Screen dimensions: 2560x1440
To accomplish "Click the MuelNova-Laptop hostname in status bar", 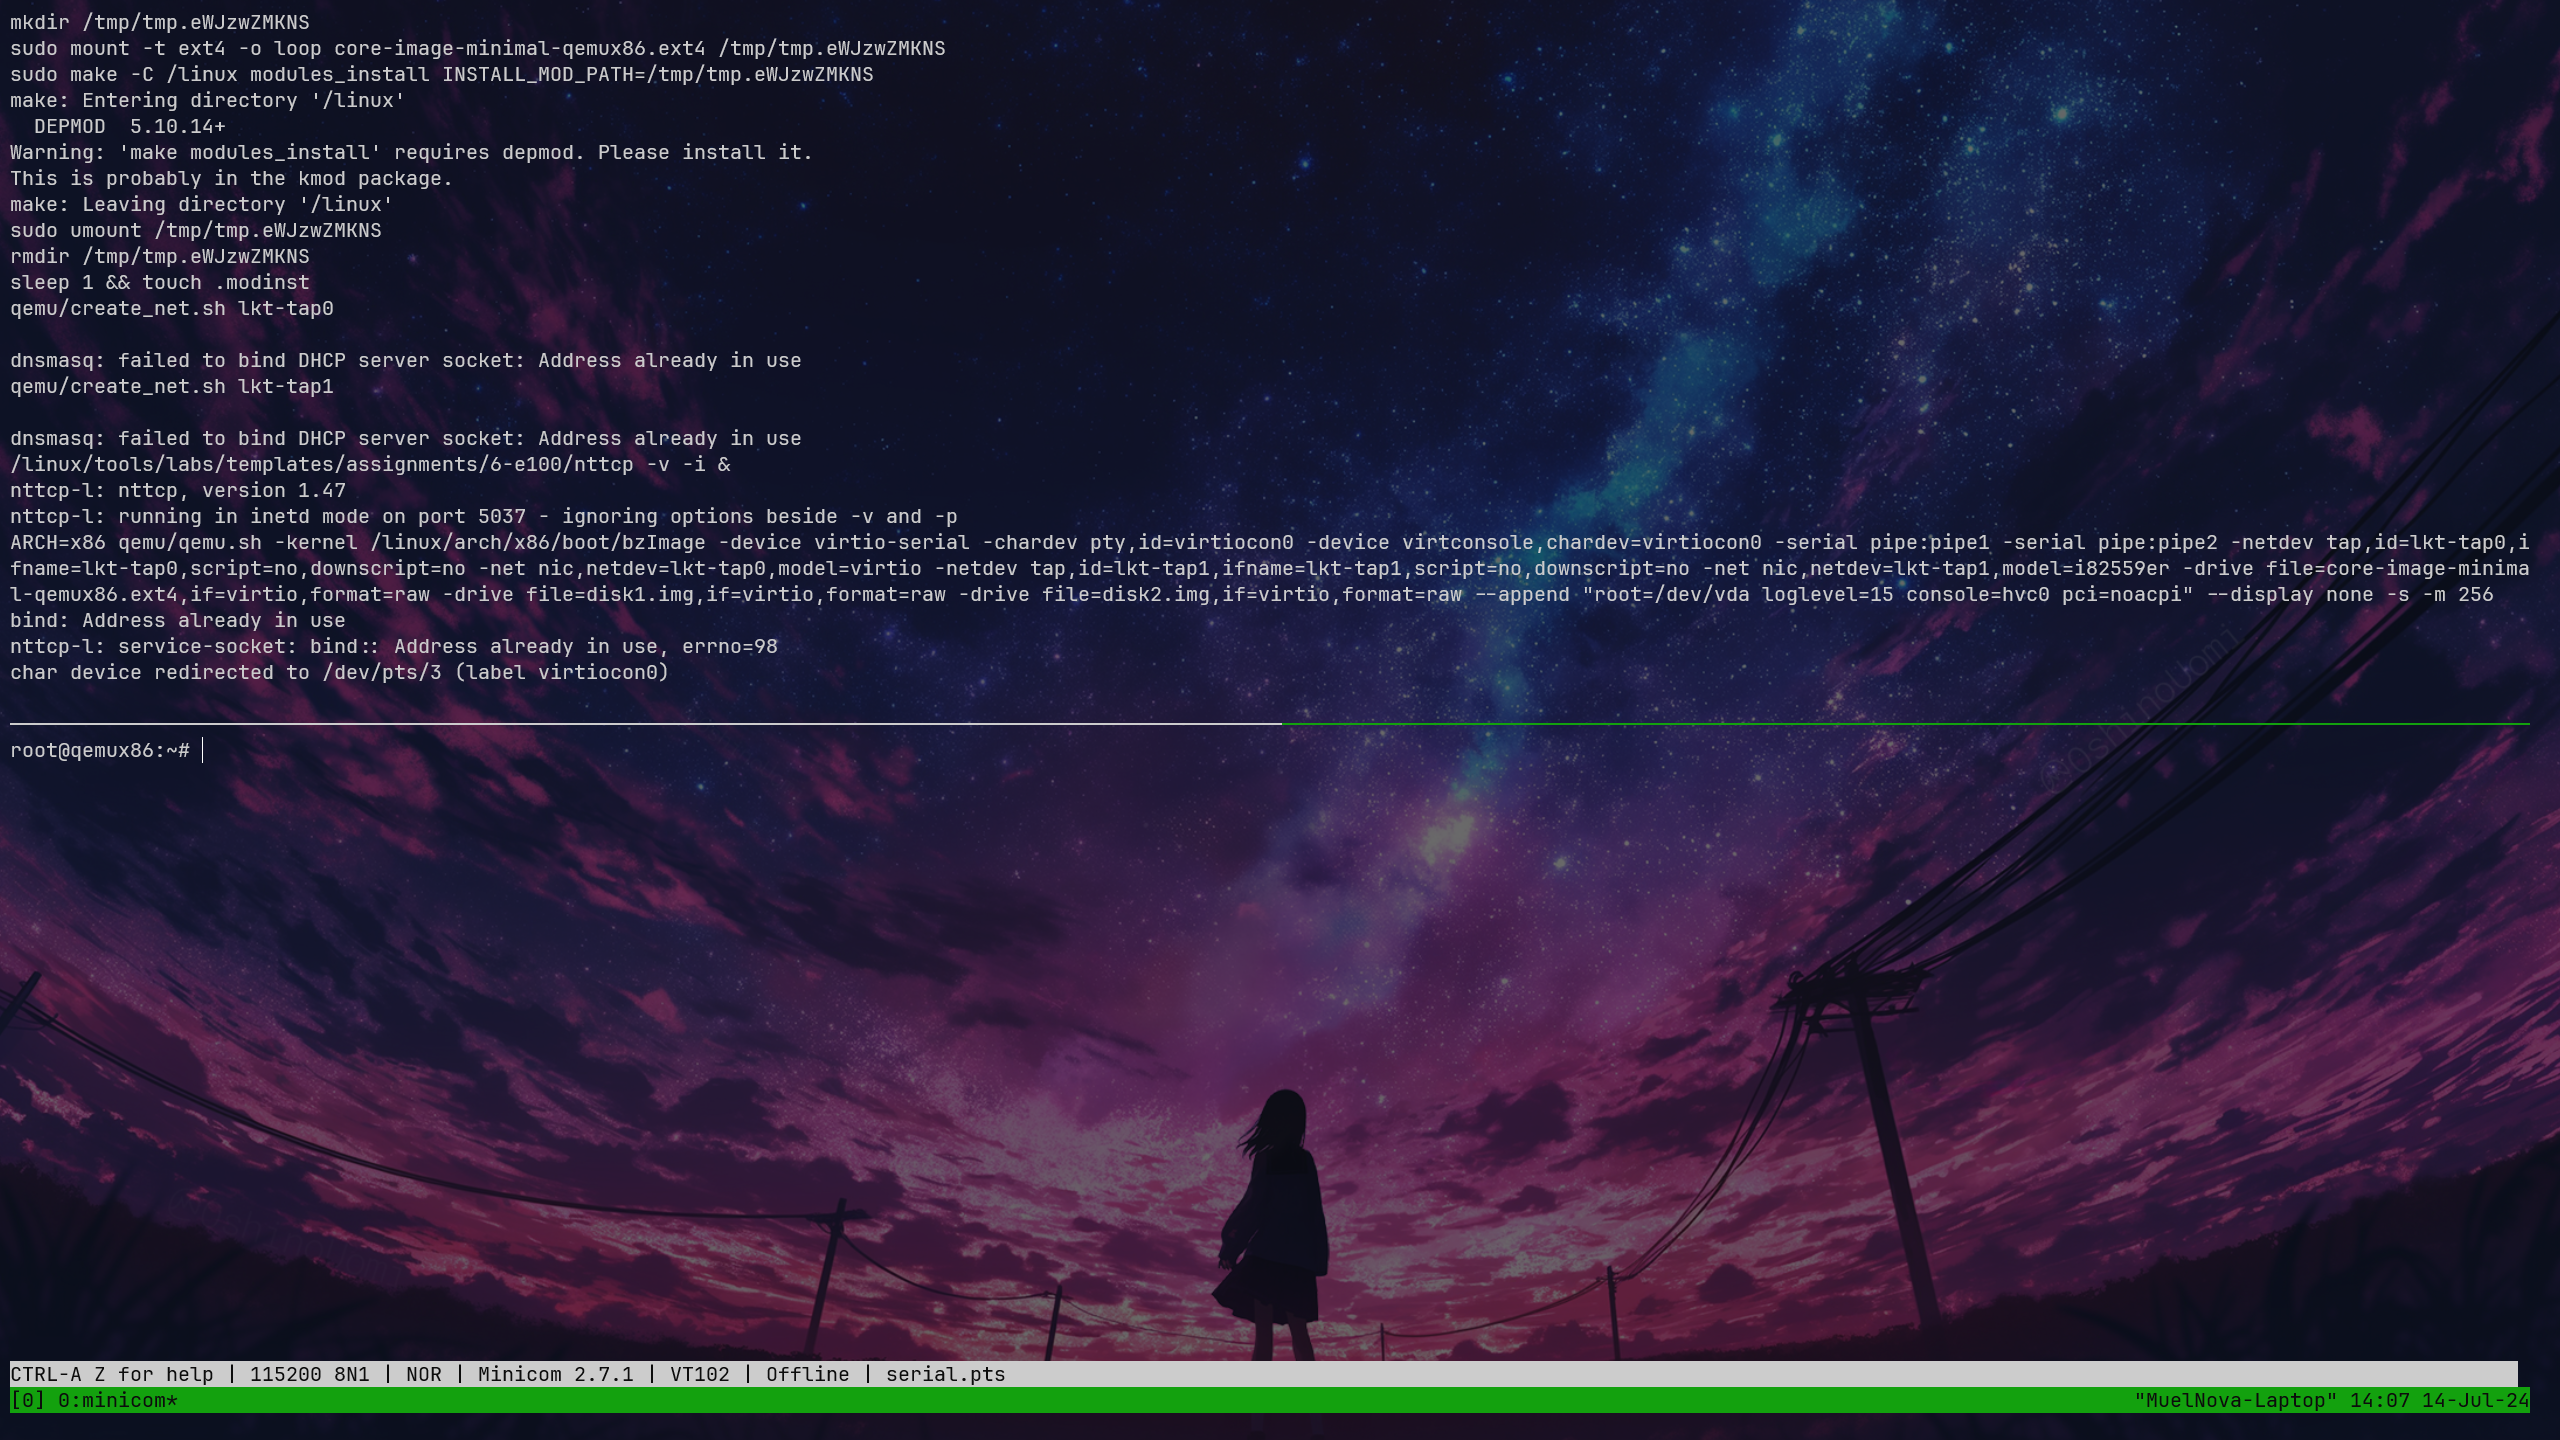I will [2235, 1400].
